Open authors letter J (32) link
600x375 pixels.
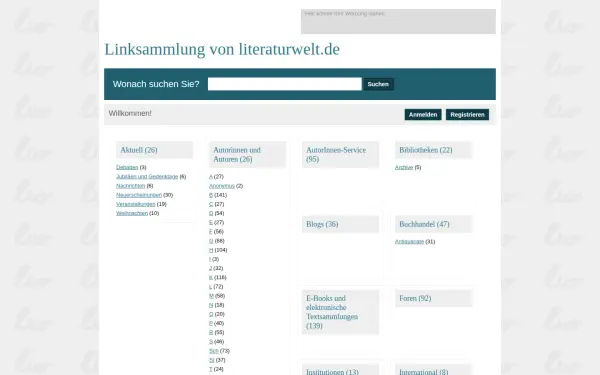pyautogui.click(x=210, y=268)
